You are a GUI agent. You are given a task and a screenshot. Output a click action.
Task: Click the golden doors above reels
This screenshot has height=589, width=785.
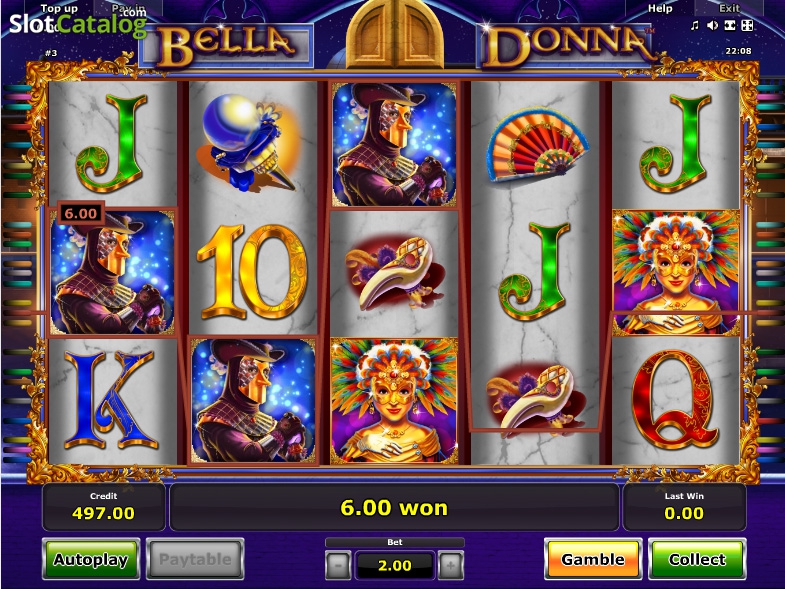pyautogui.click(x=395, y=34)
